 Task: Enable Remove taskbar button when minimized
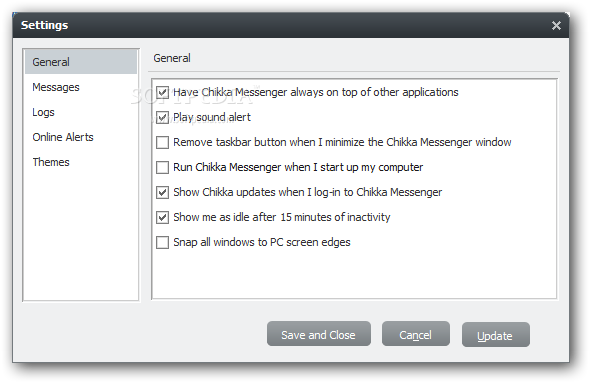pos(163,143)
